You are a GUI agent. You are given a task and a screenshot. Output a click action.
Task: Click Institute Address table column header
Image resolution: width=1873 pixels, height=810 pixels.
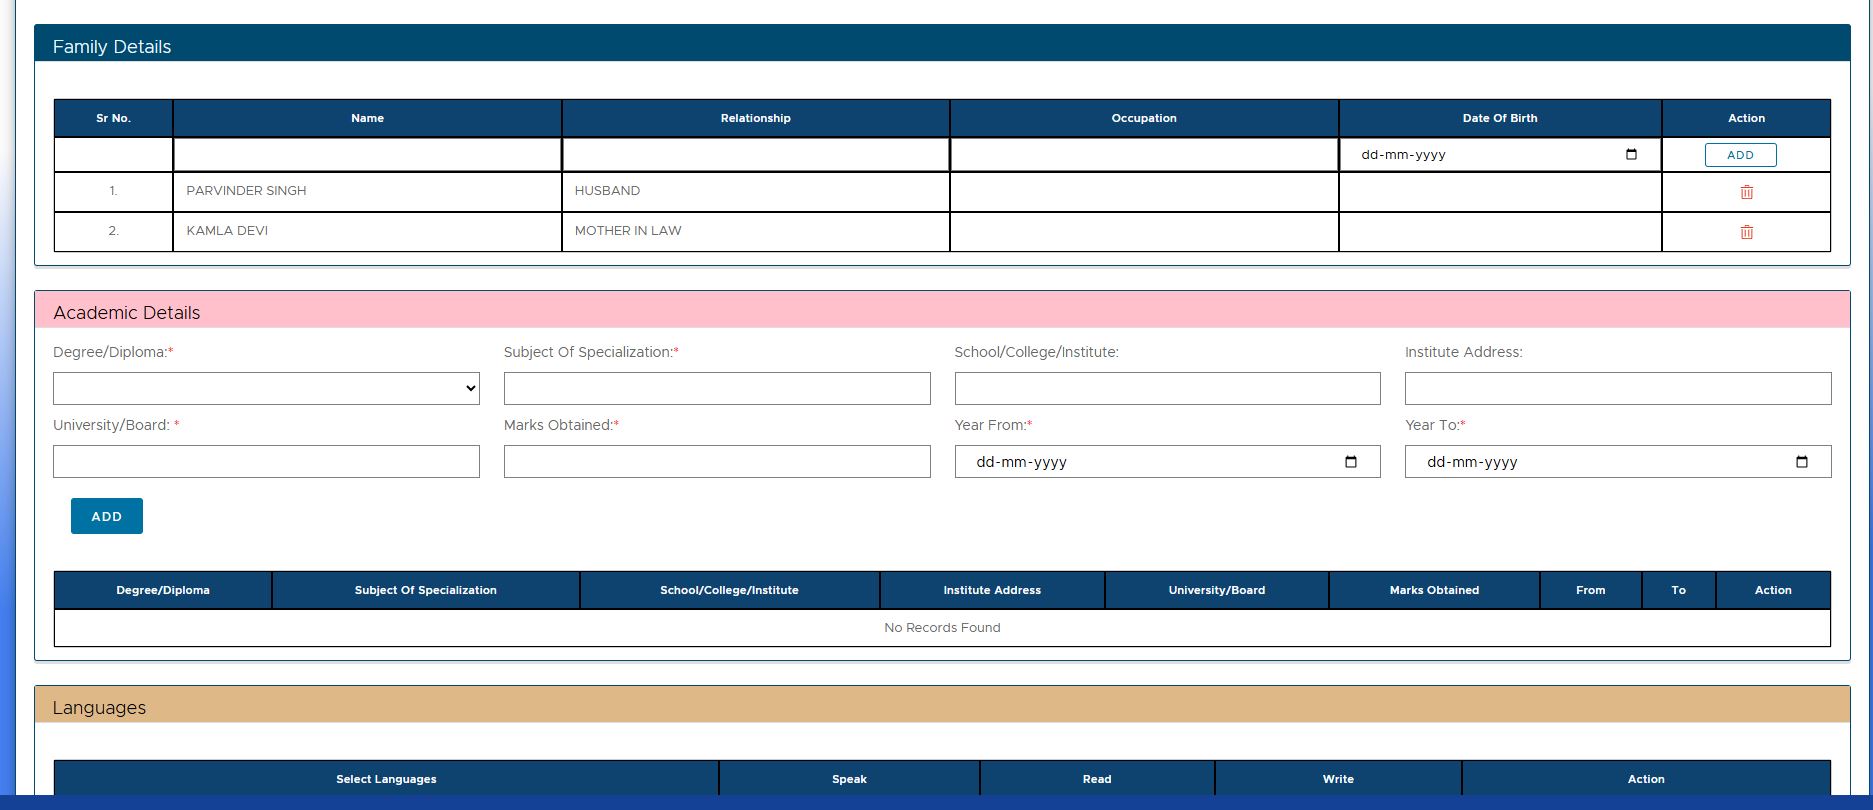992,590
